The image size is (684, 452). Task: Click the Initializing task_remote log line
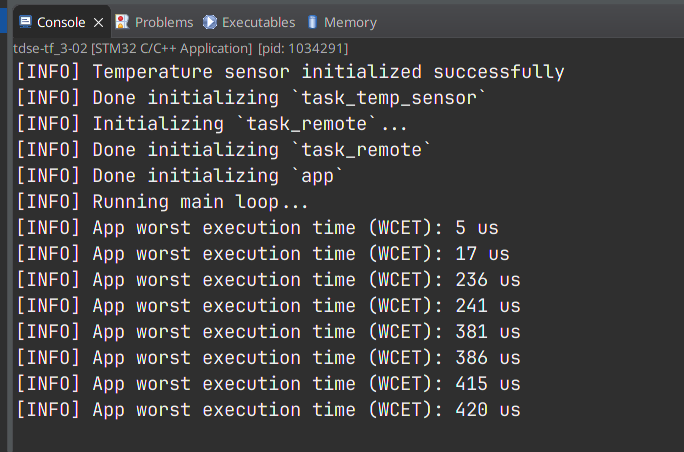212,124
